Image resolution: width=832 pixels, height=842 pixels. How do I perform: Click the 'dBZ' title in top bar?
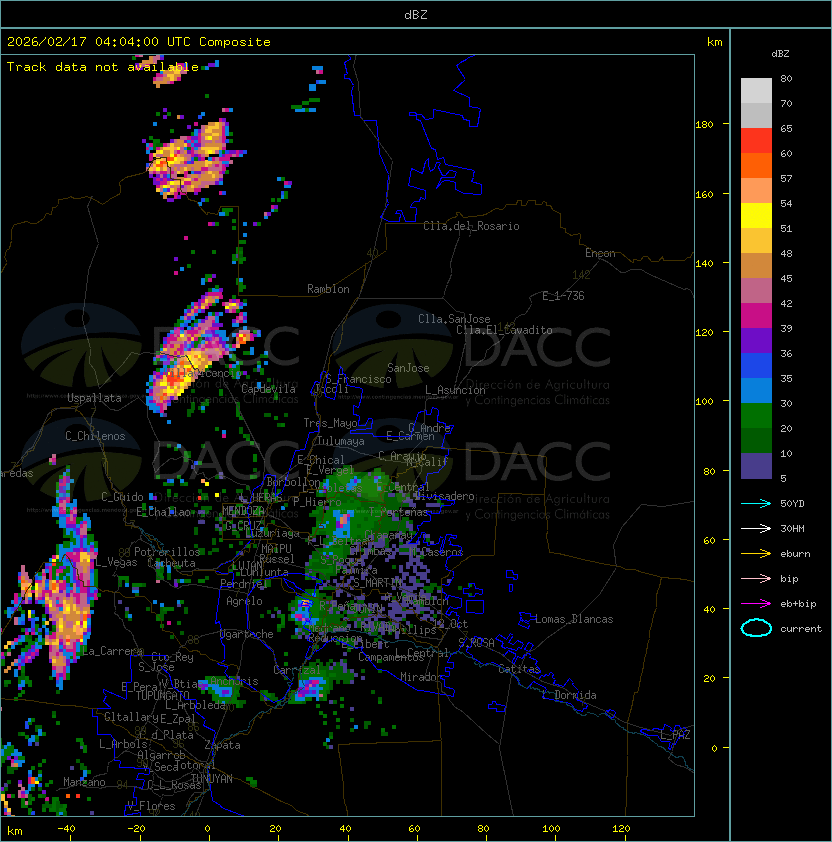click(416, 14)
